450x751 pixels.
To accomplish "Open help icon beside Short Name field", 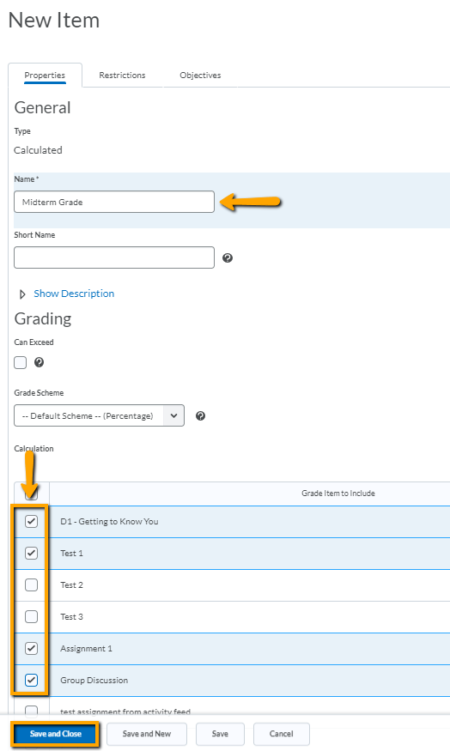I will pyautogui.click(x=227, y=258).
